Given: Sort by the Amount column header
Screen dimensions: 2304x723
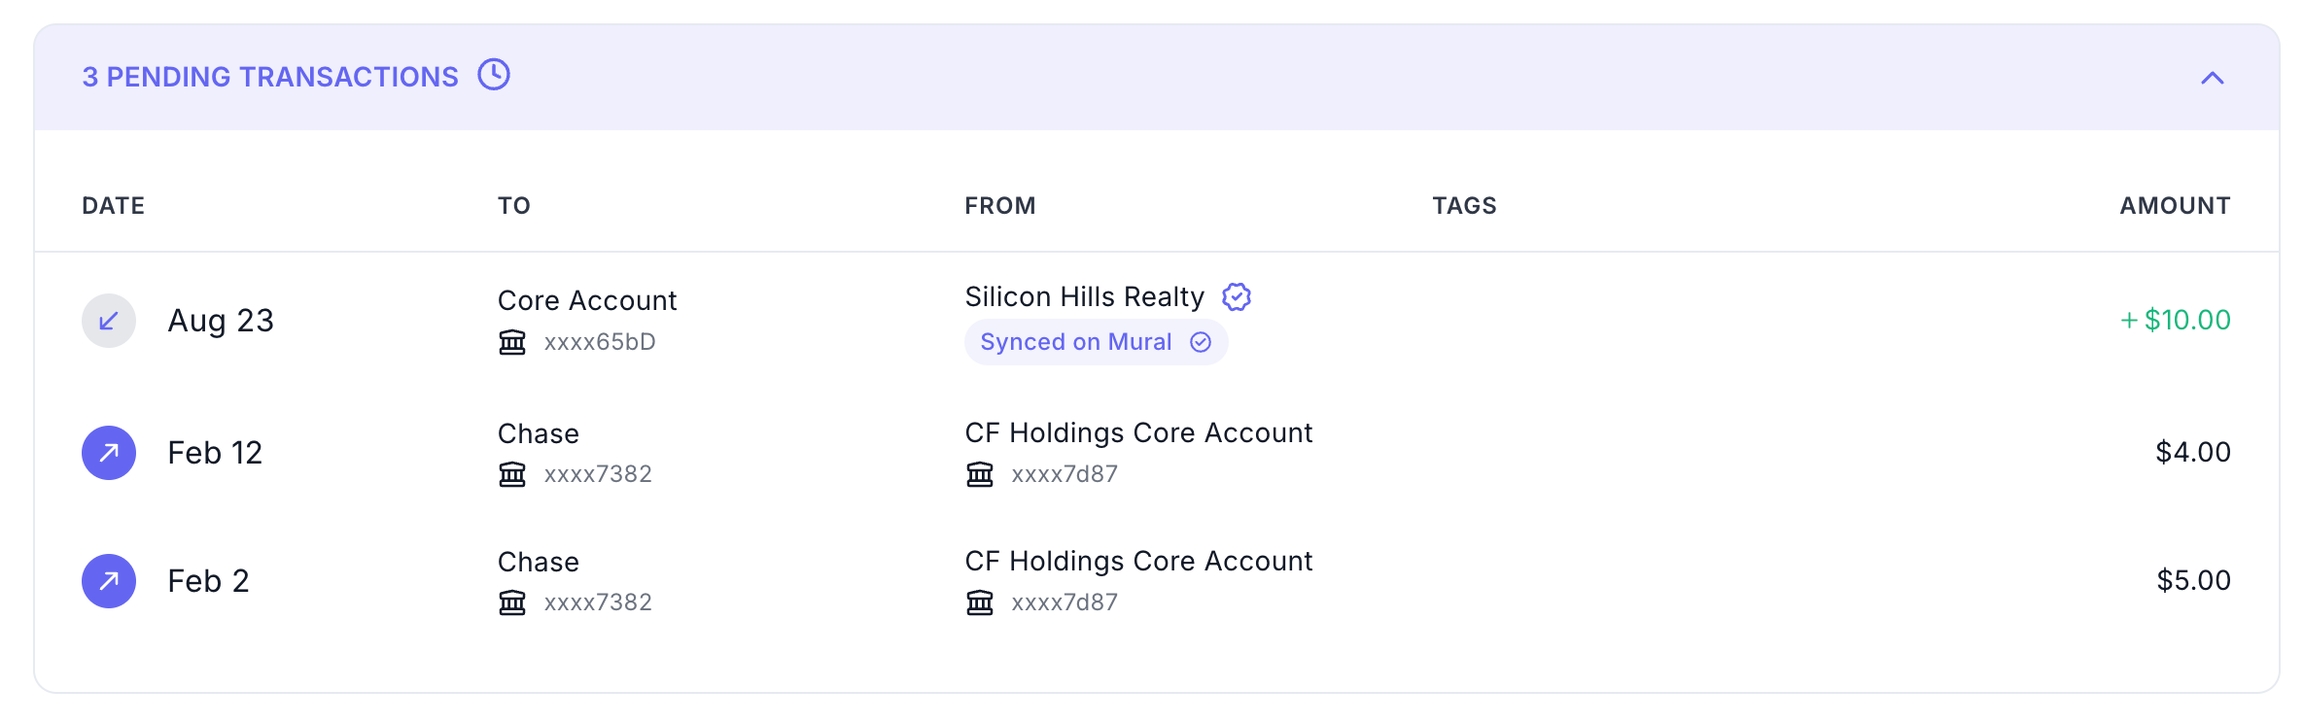Looking at the screenshot, I should click(2174, 206).
